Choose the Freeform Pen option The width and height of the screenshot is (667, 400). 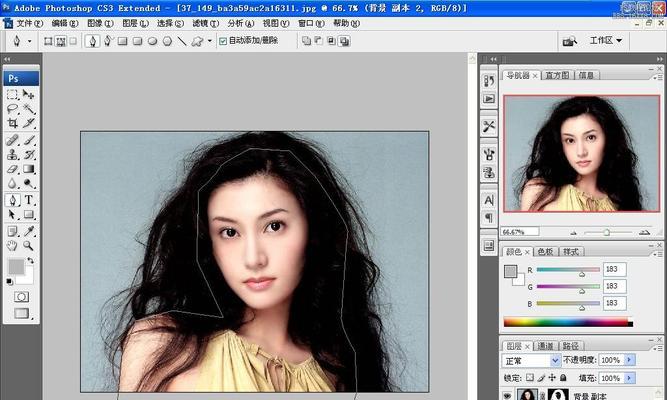click(x=108, y=41)
